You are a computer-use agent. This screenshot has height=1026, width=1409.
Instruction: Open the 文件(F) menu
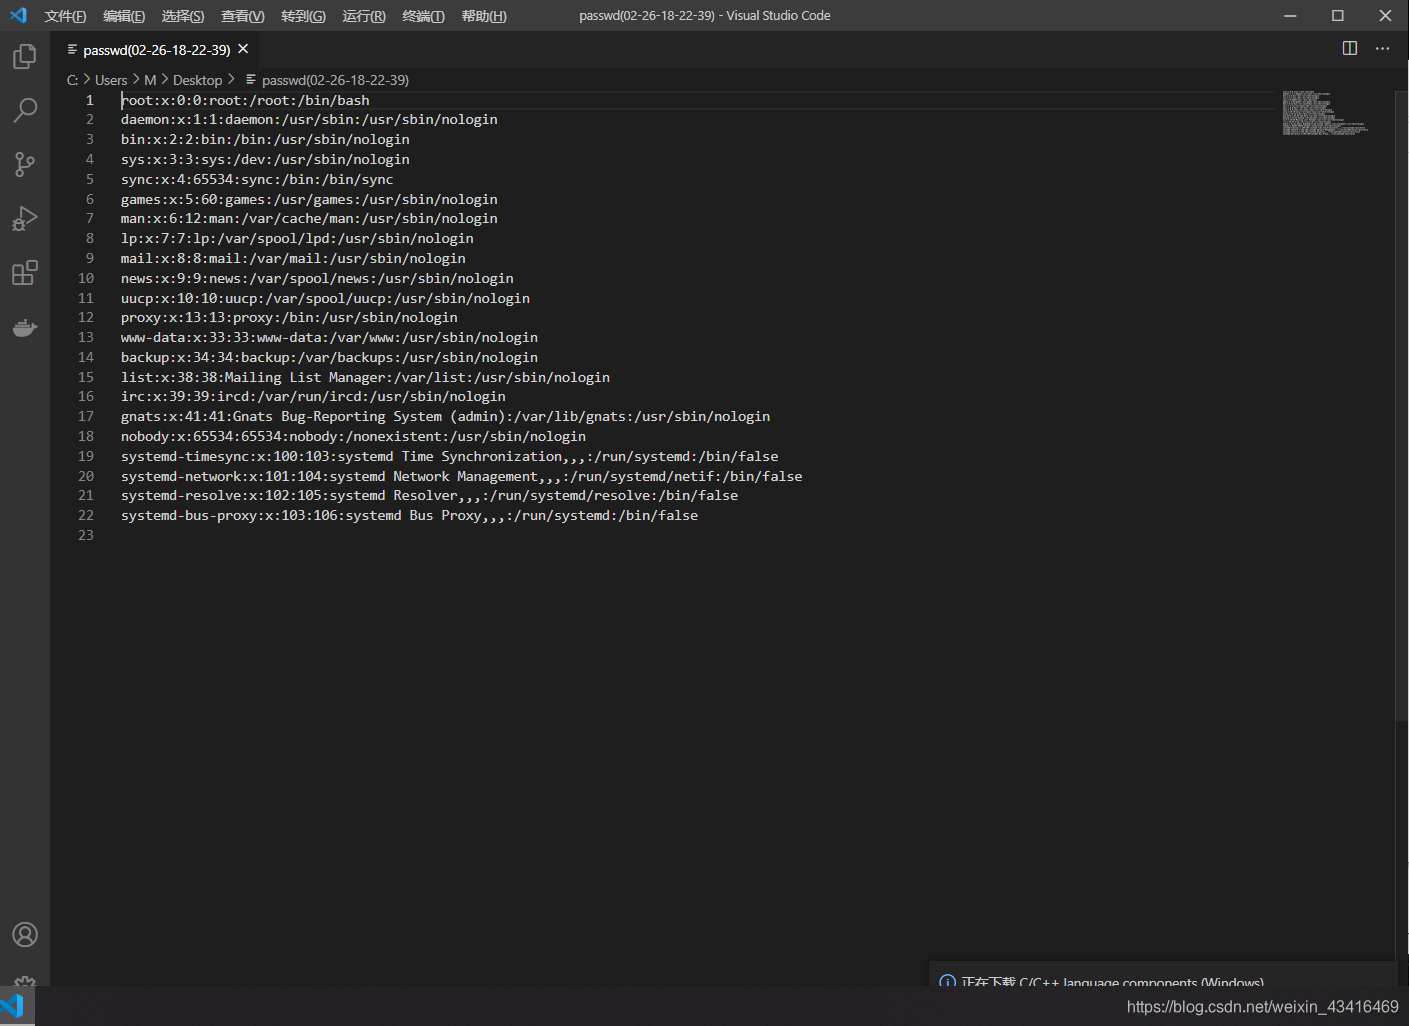tap(65, 16)
